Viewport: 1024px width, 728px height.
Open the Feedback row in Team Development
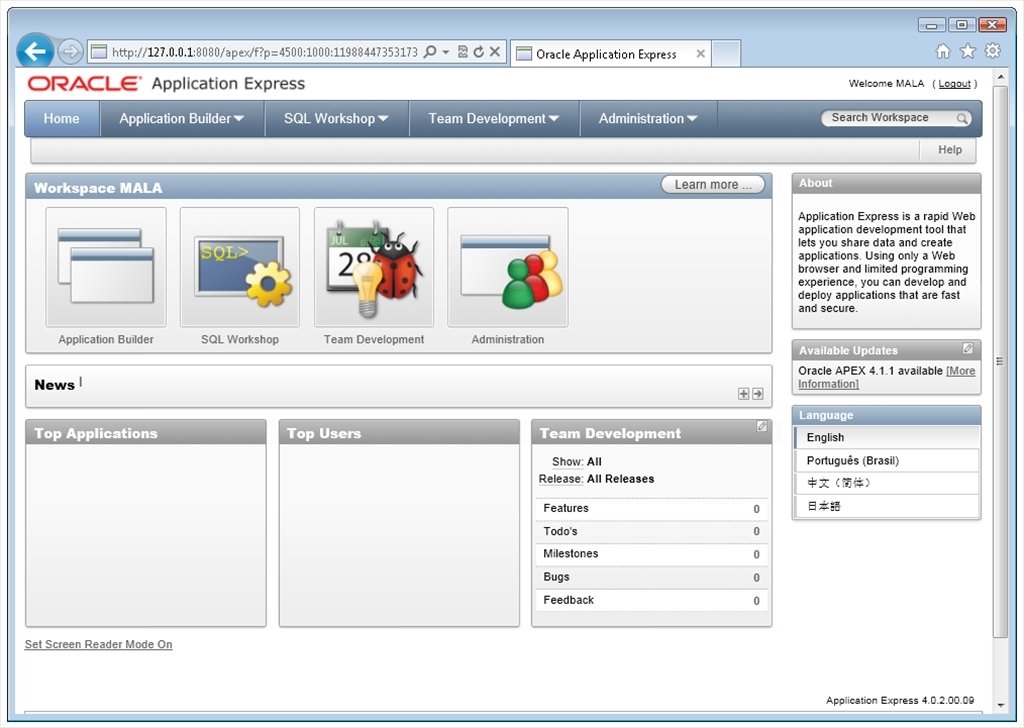click(x=651, y=600)
